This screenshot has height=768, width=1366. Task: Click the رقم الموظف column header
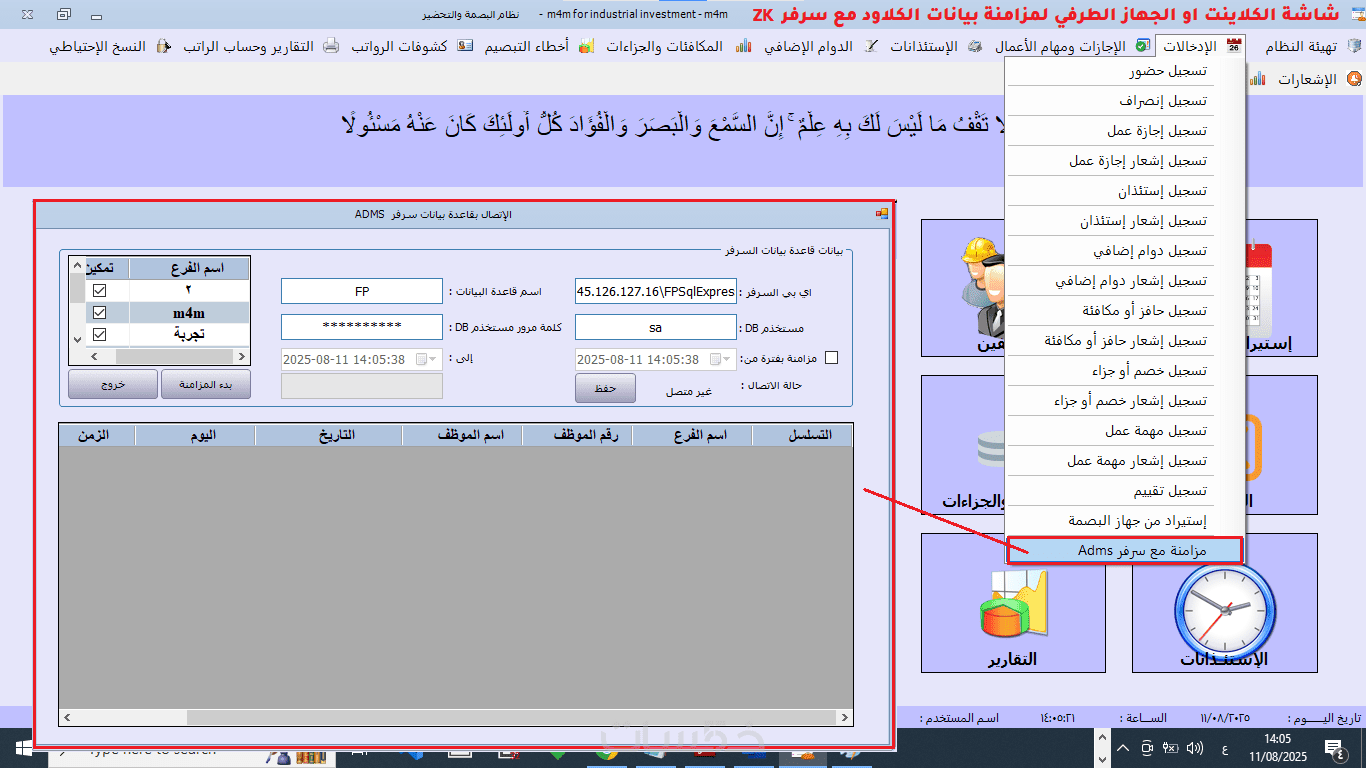(x=577, y=435)
